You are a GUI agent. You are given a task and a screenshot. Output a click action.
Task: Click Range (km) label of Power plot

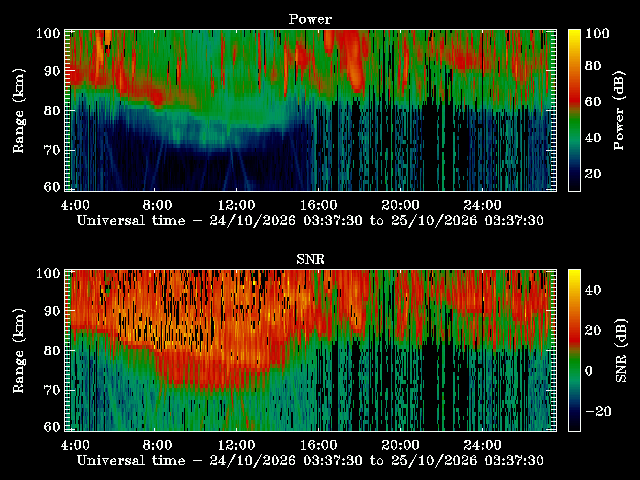coord(19,111)
